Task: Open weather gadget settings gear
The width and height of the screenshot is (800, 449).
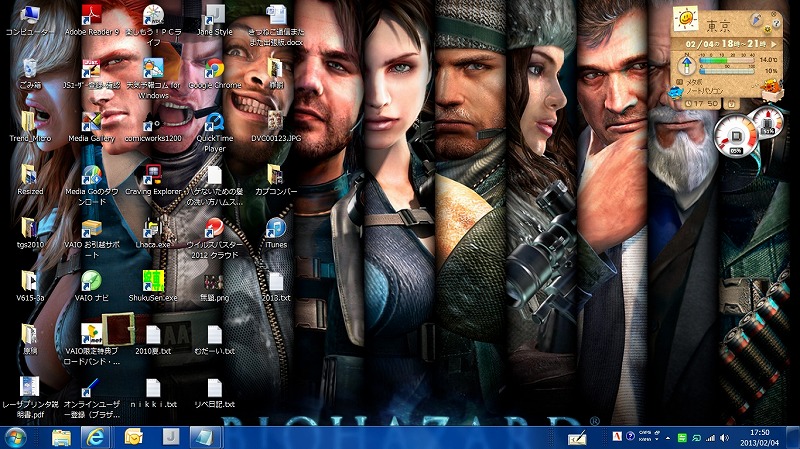Action: click(767, 30)
